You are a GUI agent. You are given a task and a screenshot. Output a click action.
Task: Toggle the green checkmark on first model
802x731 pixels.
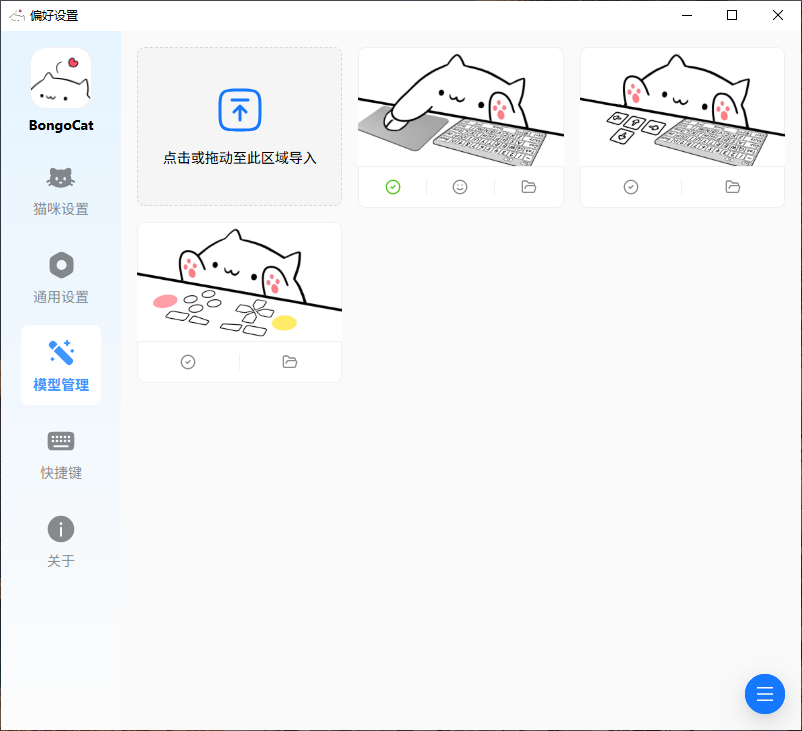(x=393, y=187)
